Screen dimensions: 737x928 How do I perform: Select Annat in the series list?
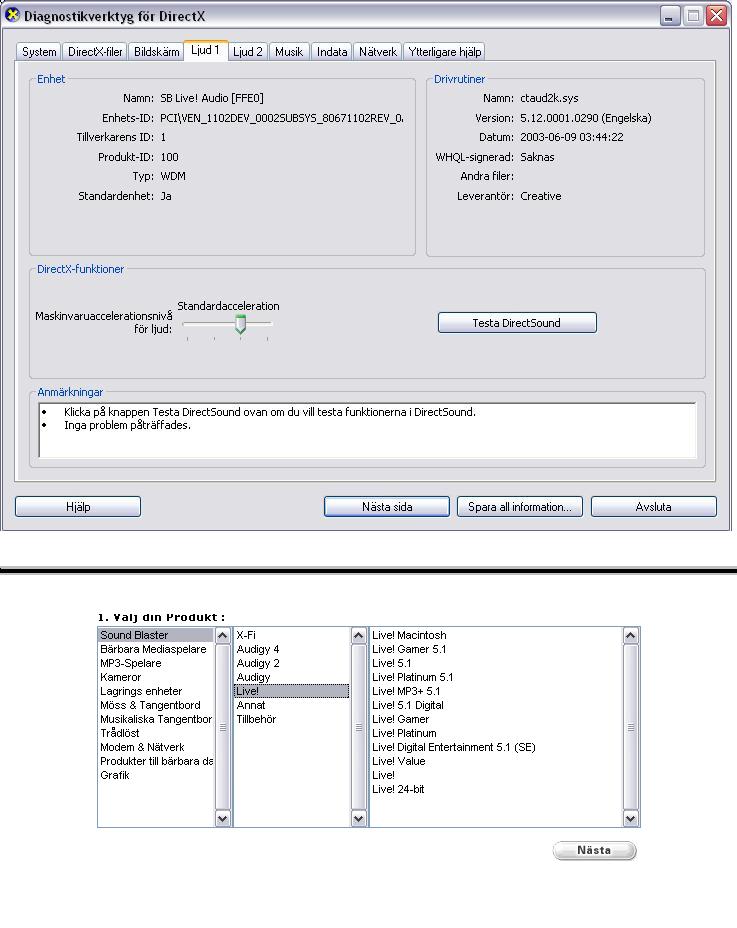click(292, 705)
